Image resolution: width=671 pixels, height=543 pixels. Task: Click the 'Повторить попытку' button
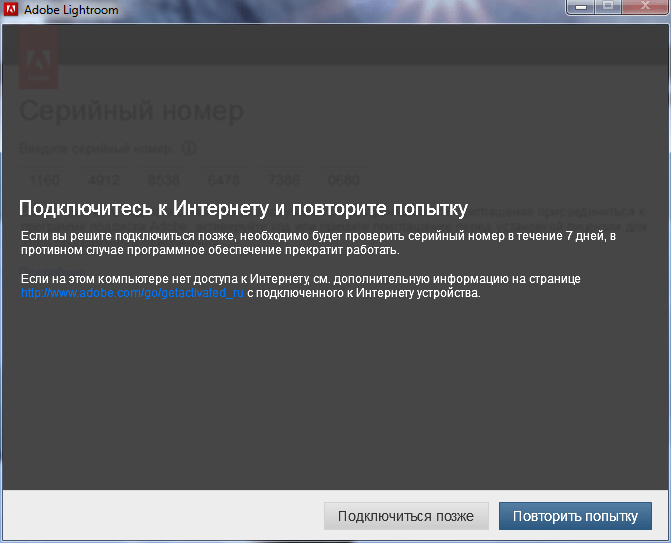pos(575,516)
